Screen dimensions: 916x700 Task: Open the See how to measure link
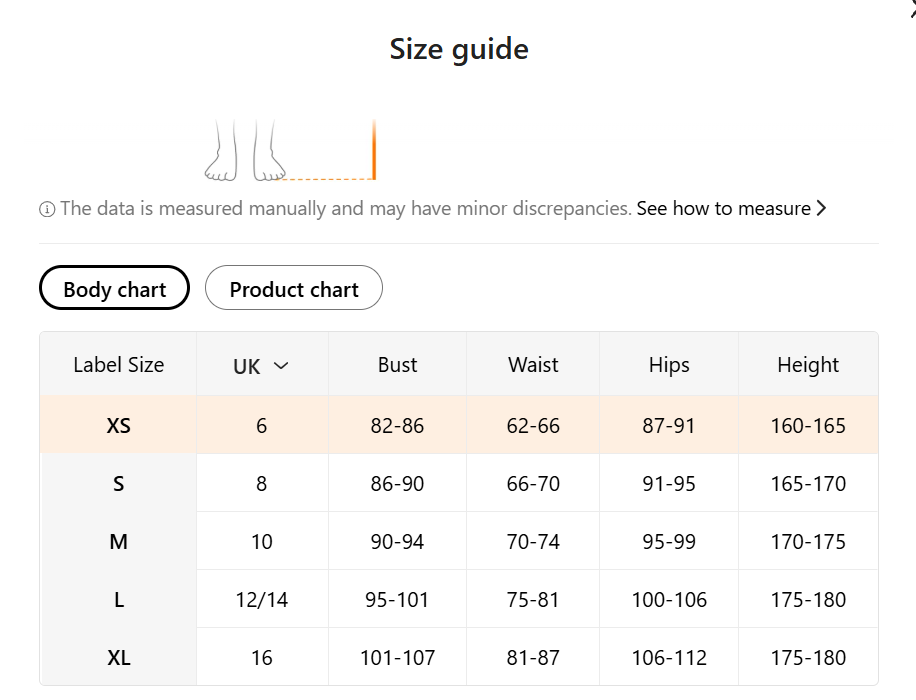pos(723,209)
